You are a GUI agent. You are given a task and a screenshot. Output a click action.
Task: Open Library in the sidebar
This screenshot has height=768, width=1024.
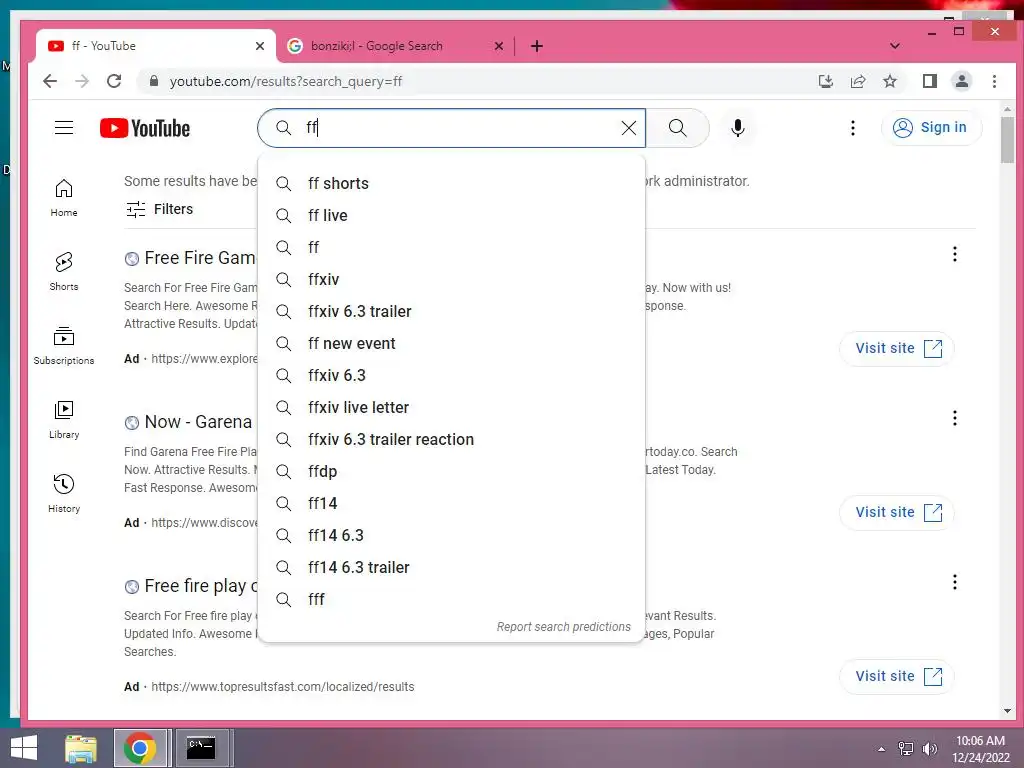click(64, 419)
